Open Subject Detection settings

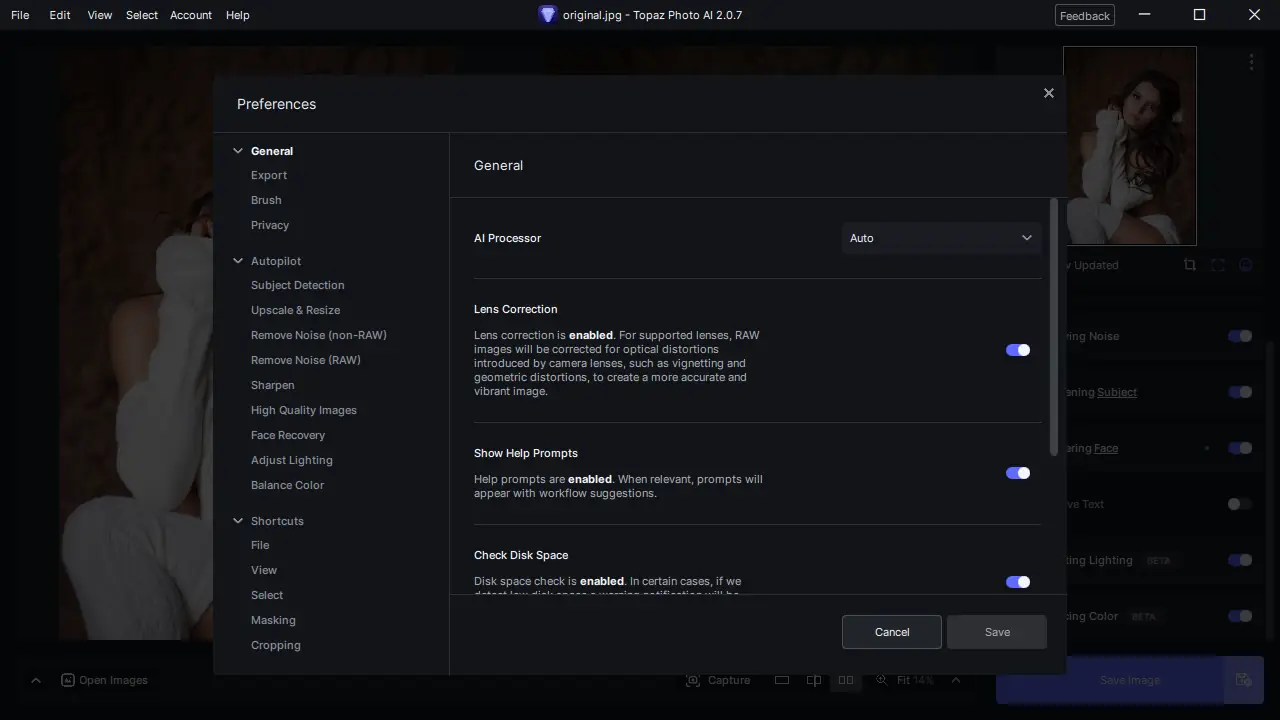point(298,285)
